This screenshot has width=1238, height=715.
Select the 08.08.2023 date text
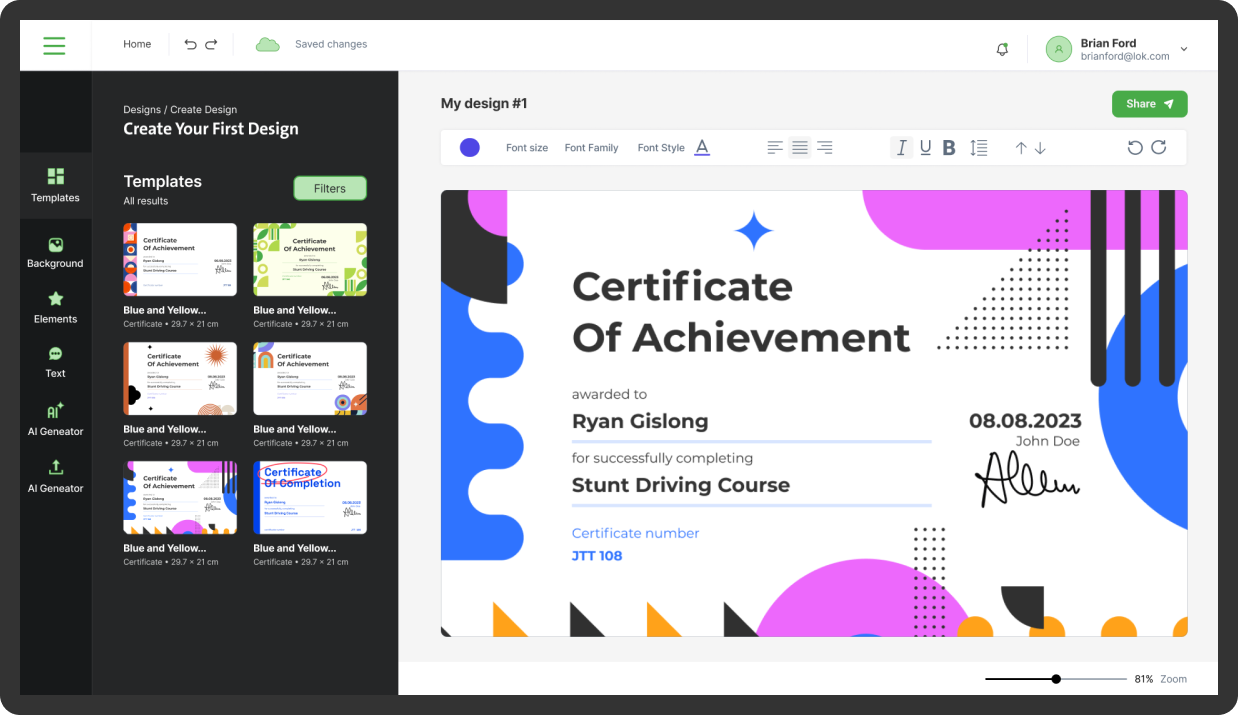point(1025,420)
